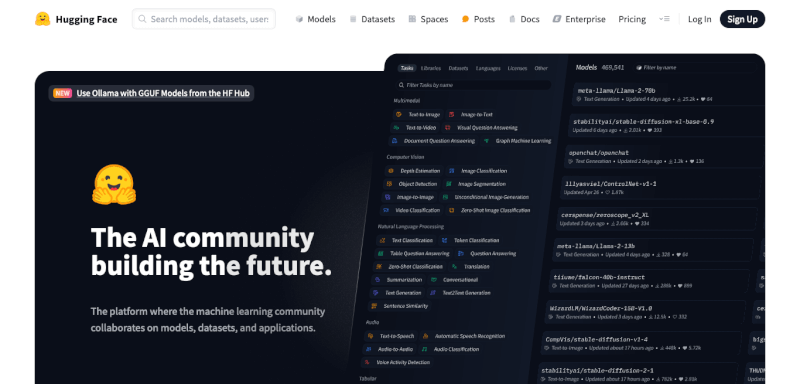
Task: Click the Hugging Face text logo
Action: (x=86, y=19)
